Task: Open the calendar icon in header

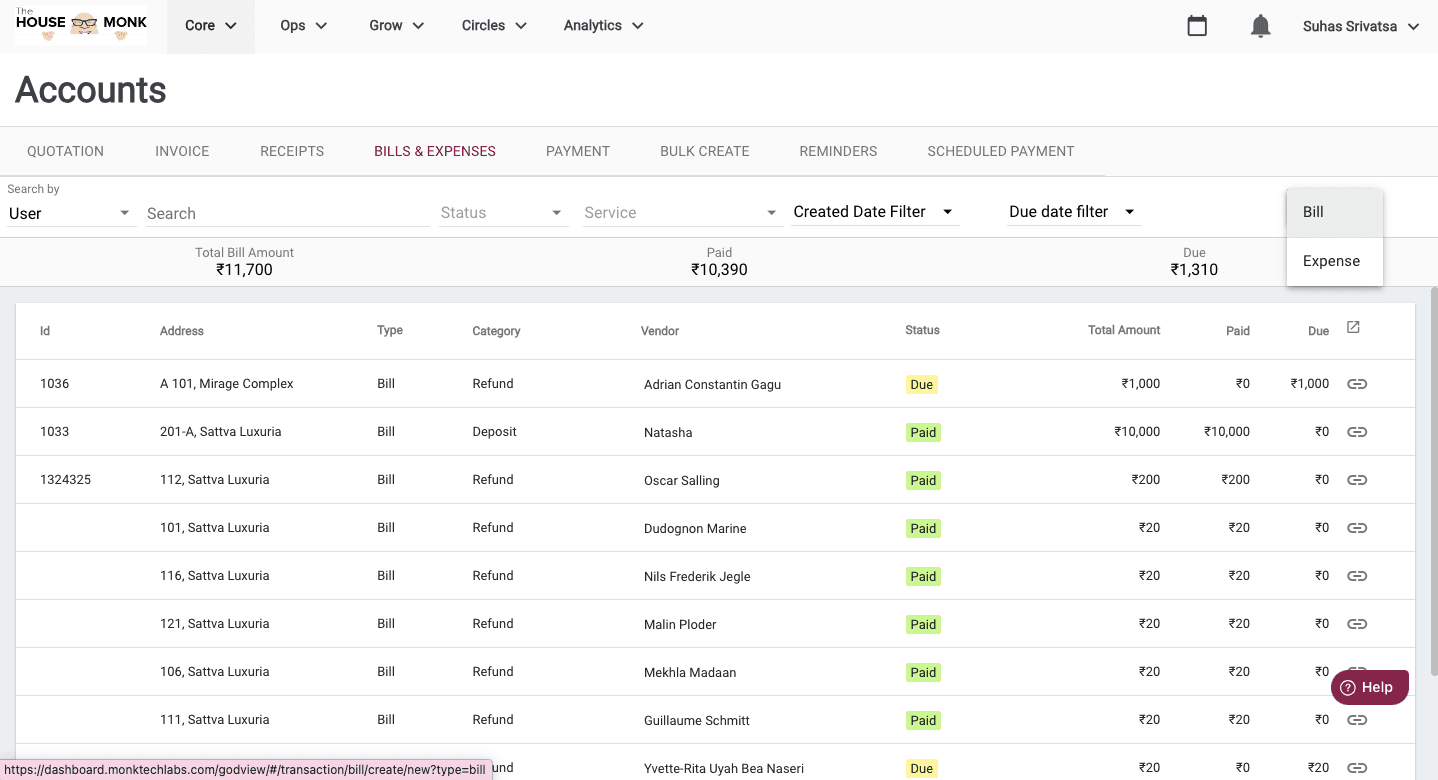Action: (x=1197, y=26)
